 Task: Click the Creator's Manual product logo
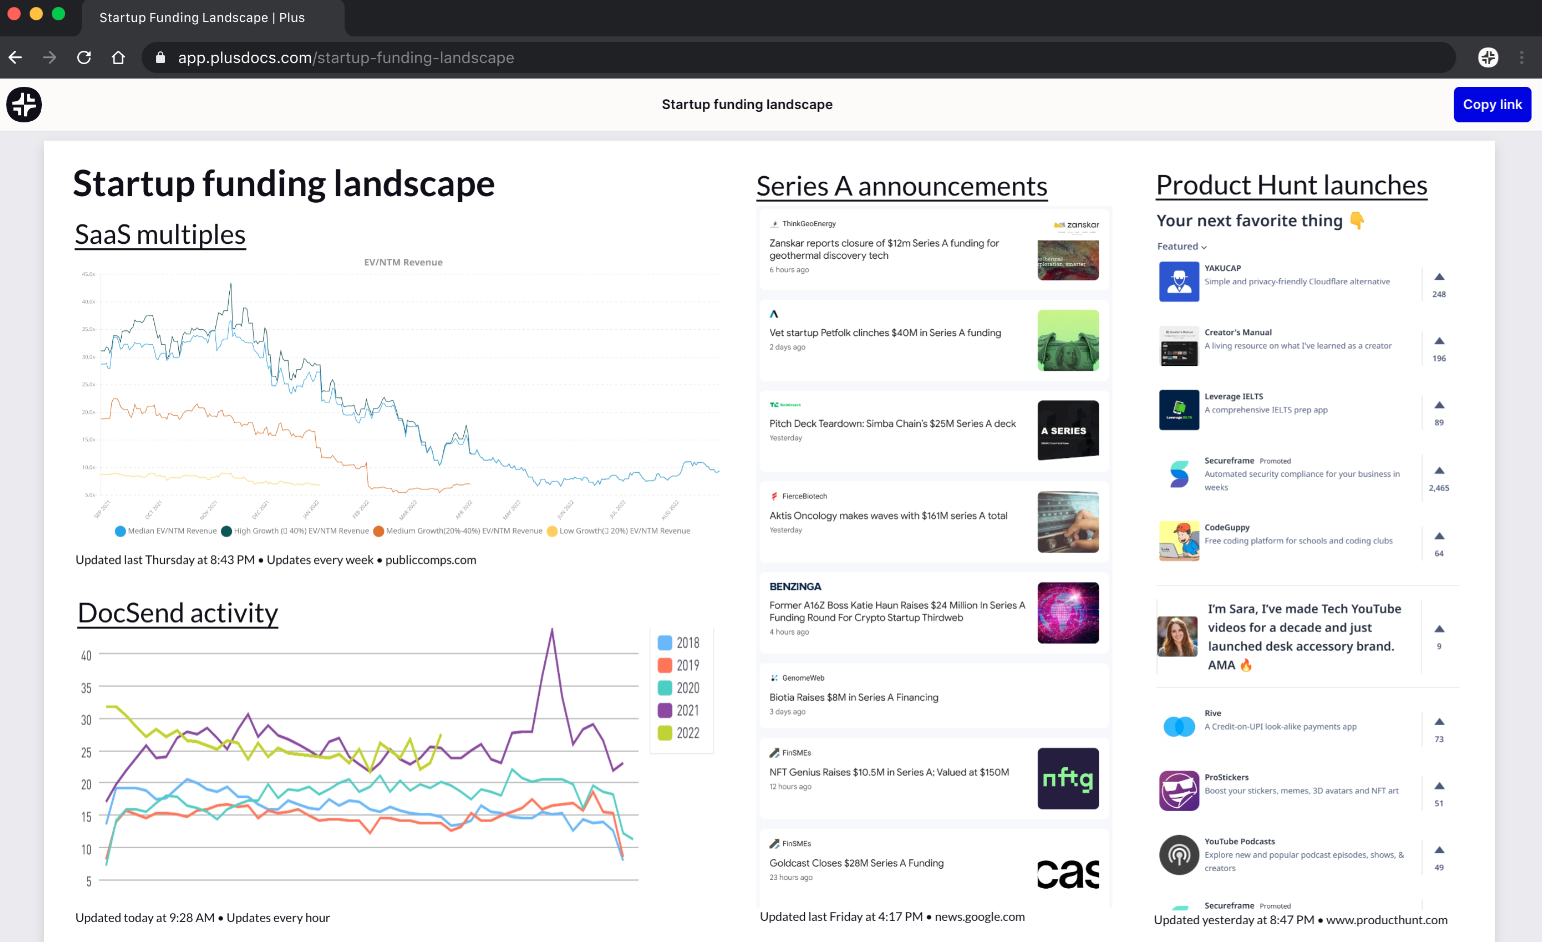click(1179, 346)
